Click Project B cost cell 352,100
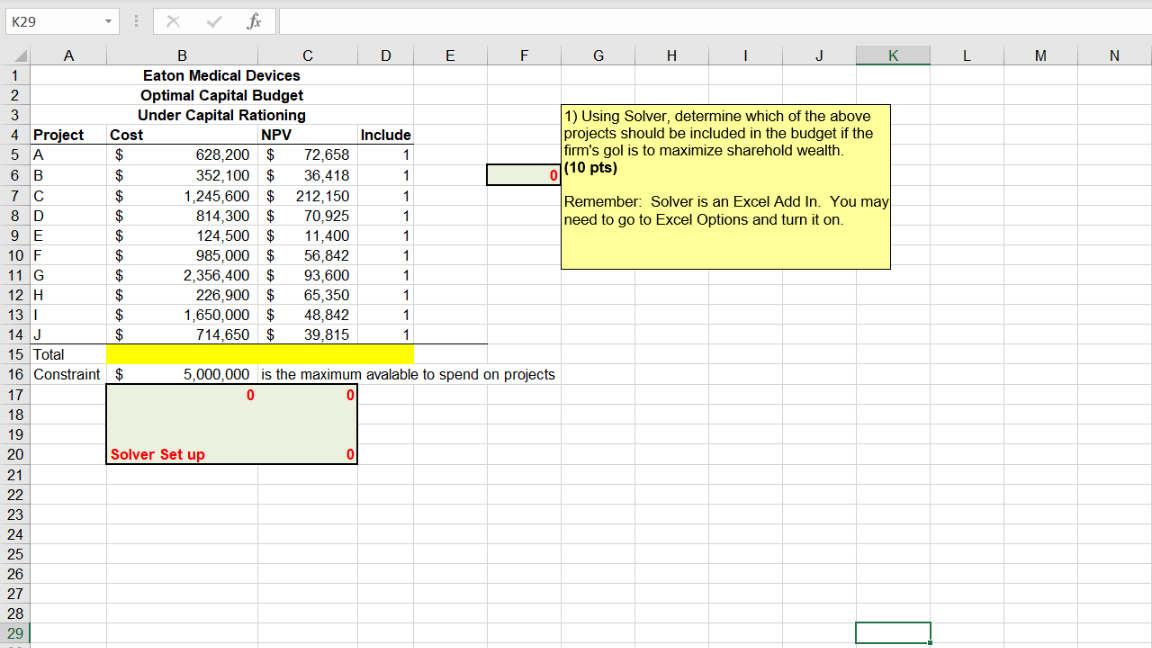 click(x=182, y=176)
